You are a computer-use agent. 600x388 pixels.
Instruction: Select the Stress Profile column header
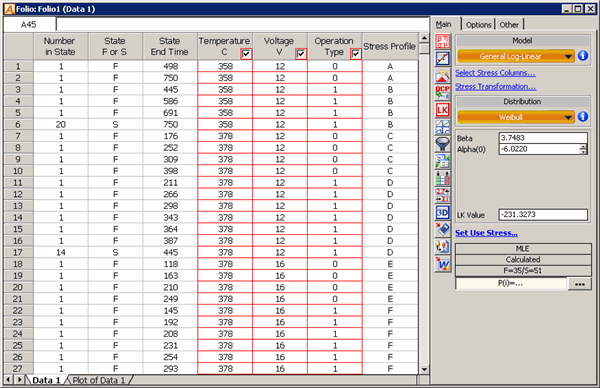tap(390, 46)
